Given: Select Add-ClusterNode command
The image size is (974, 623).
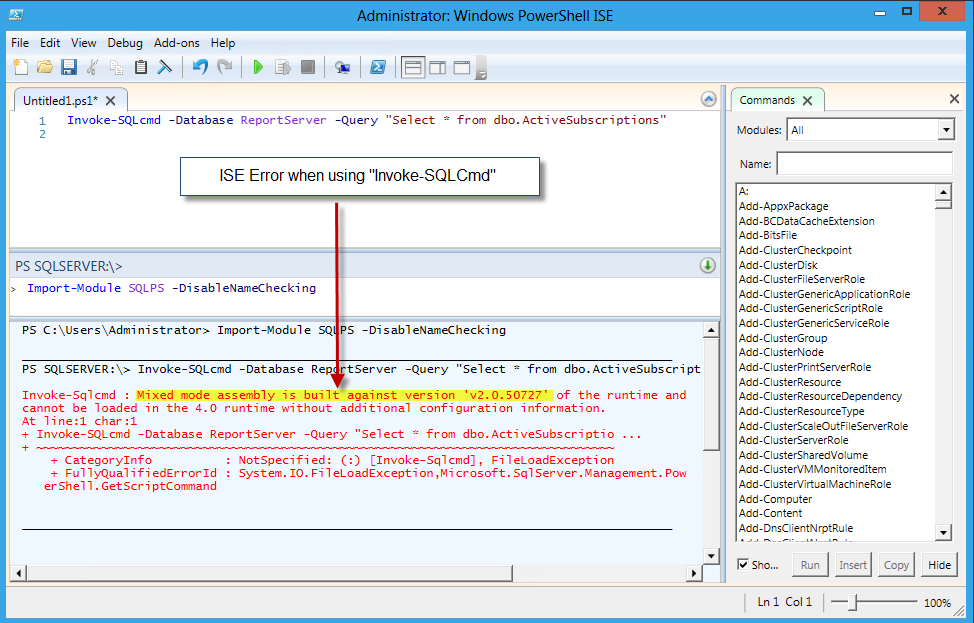Looking at the screenshot, I should pos(781,352).
